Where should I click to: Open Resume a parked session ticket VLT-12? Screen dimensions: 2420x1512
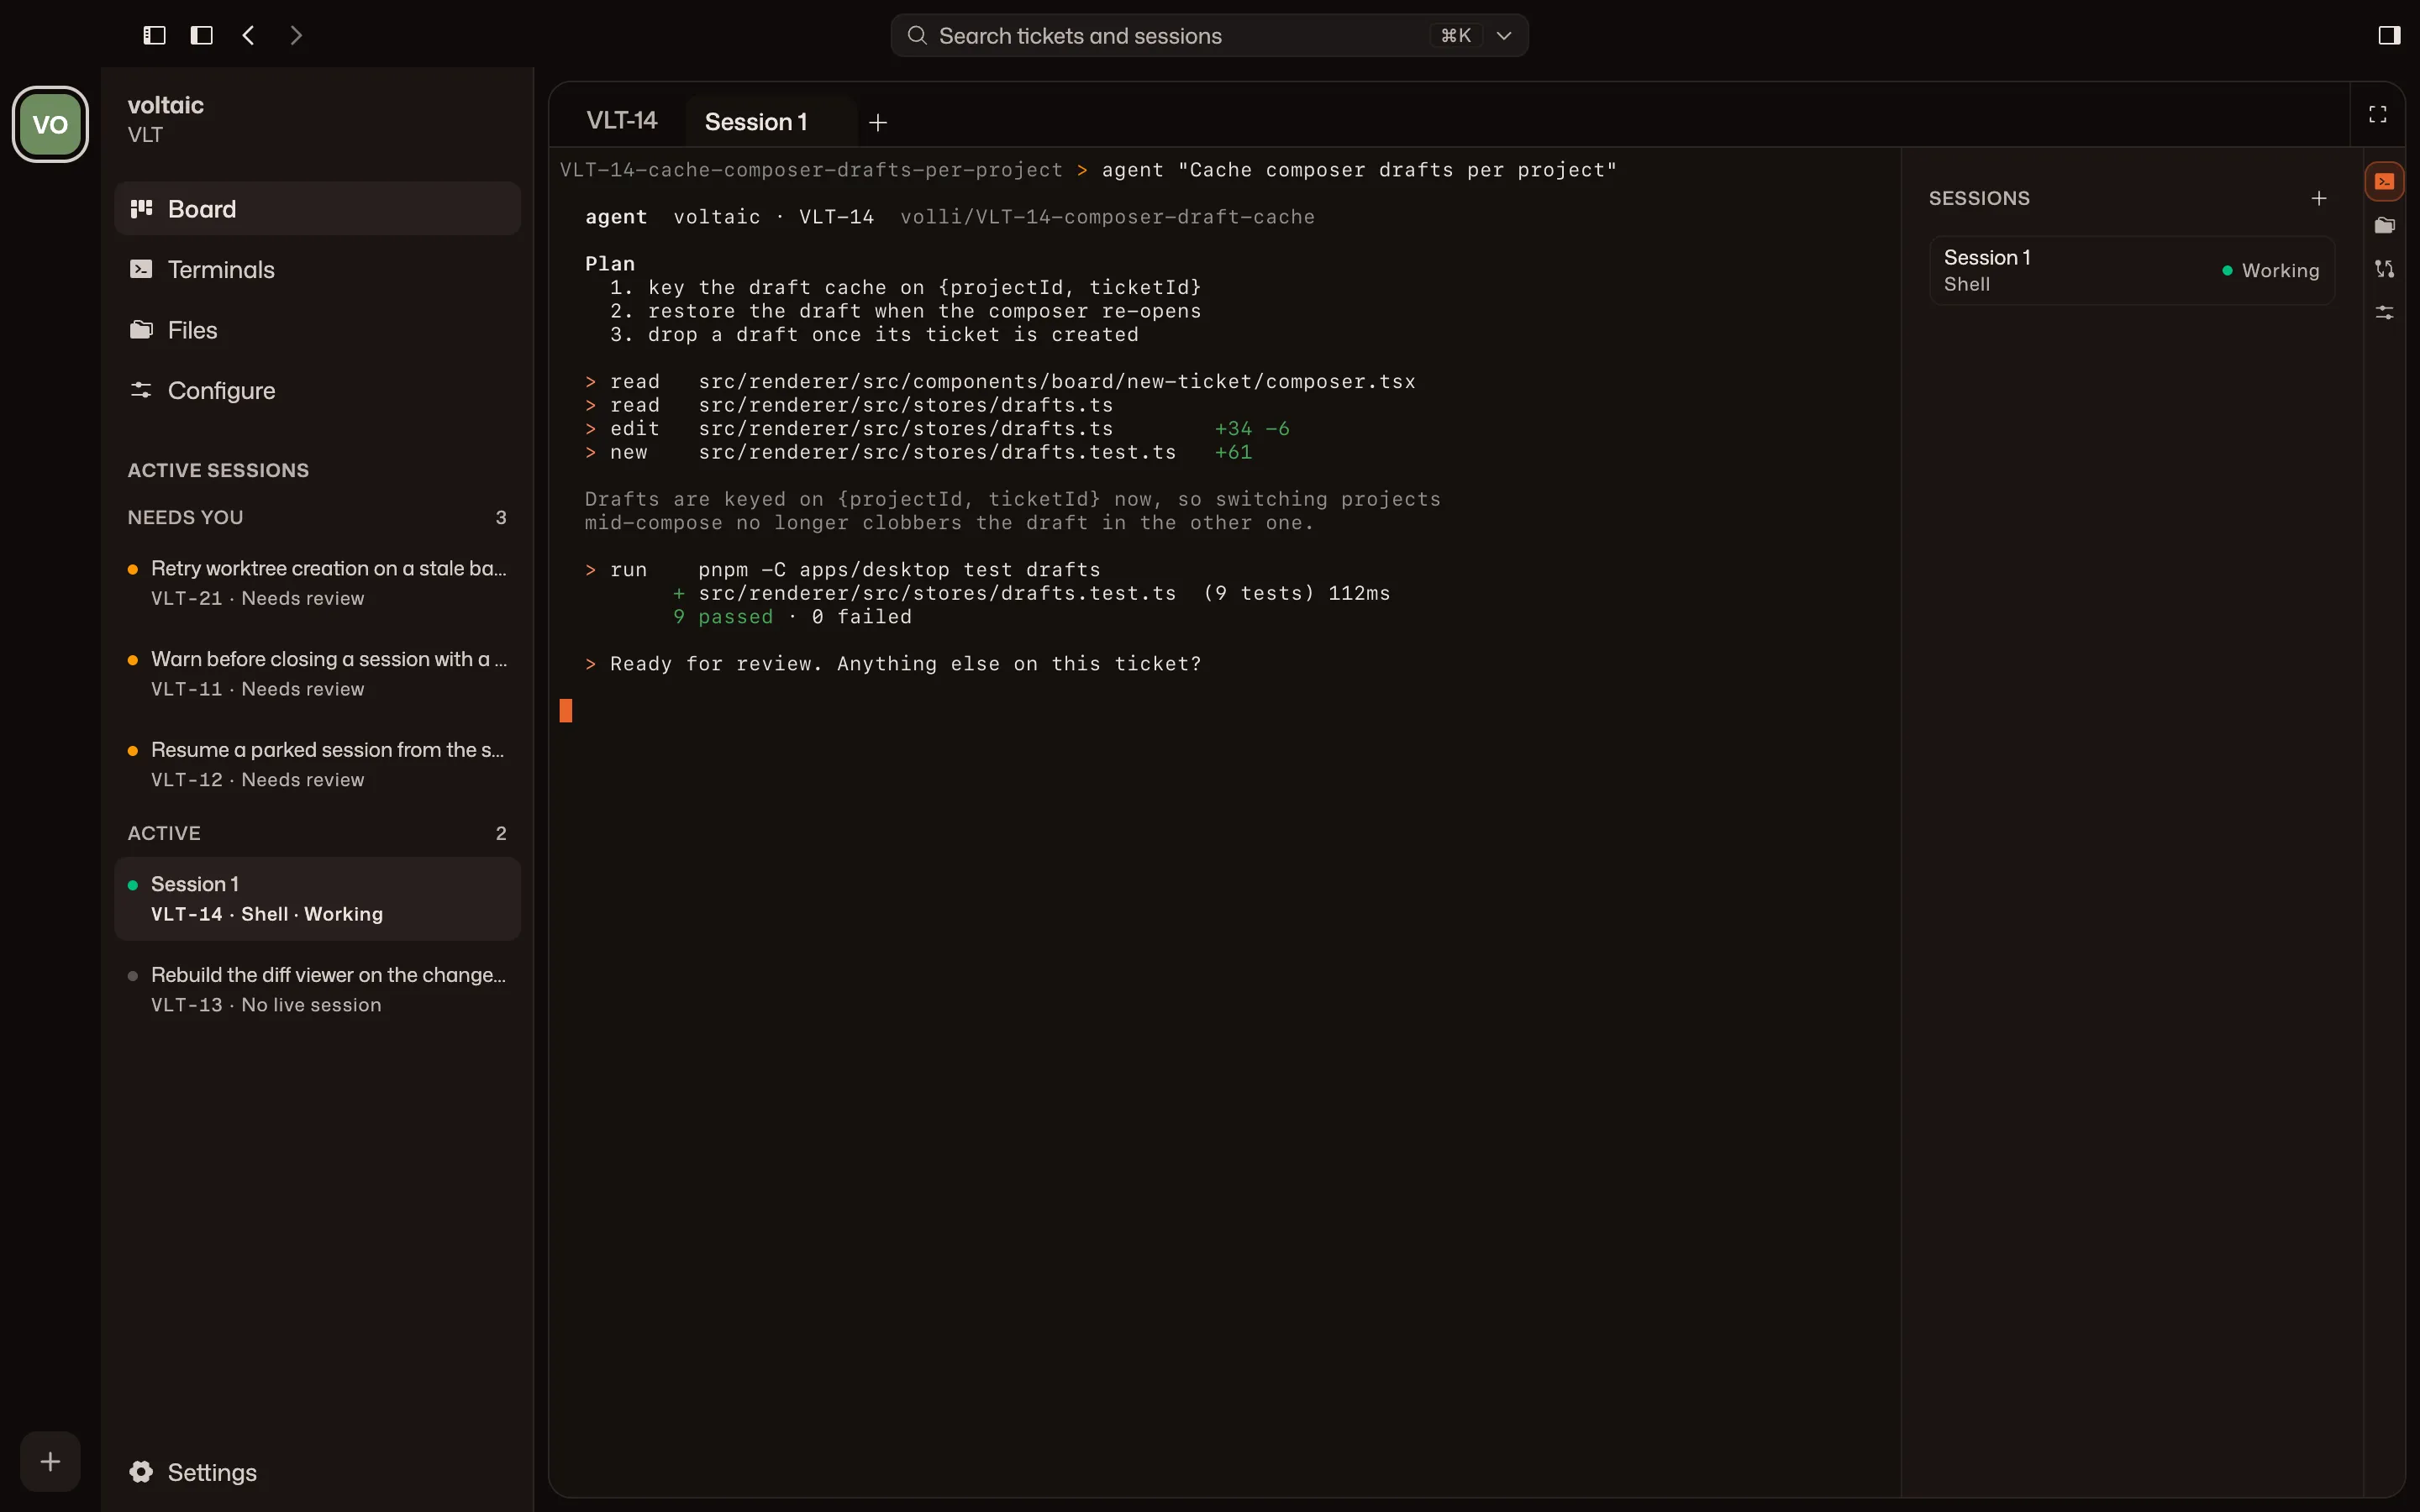tap(317, 764)
